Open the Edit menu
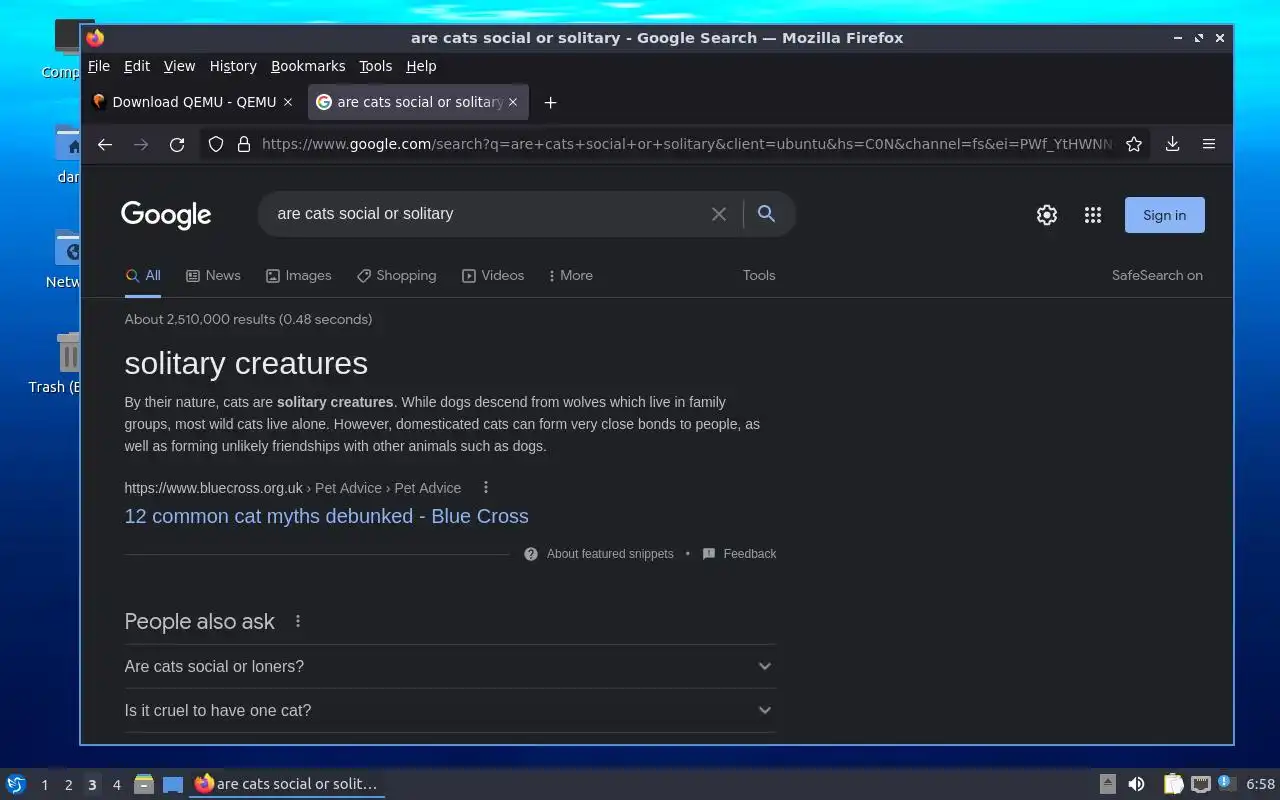 tap(137, 66)
